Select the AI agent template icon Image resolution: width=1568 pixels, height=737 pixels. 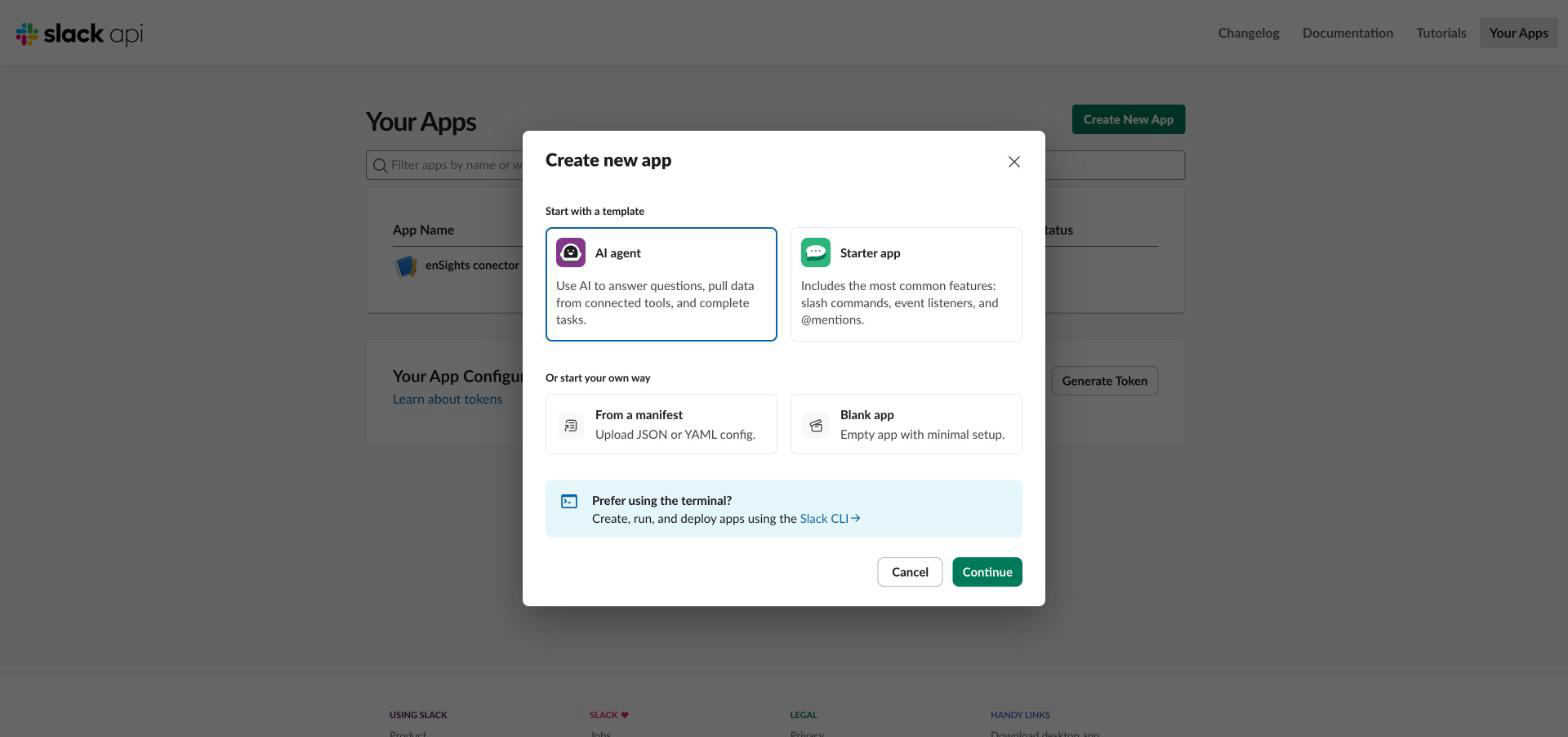point(571,253)
